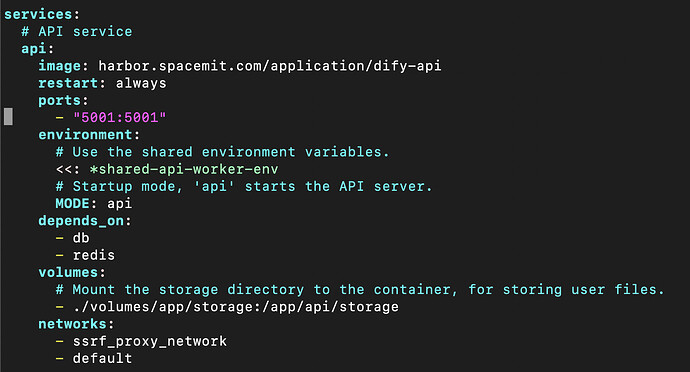
Task: Click the 'default' network entry
Action: pos(102,358)
